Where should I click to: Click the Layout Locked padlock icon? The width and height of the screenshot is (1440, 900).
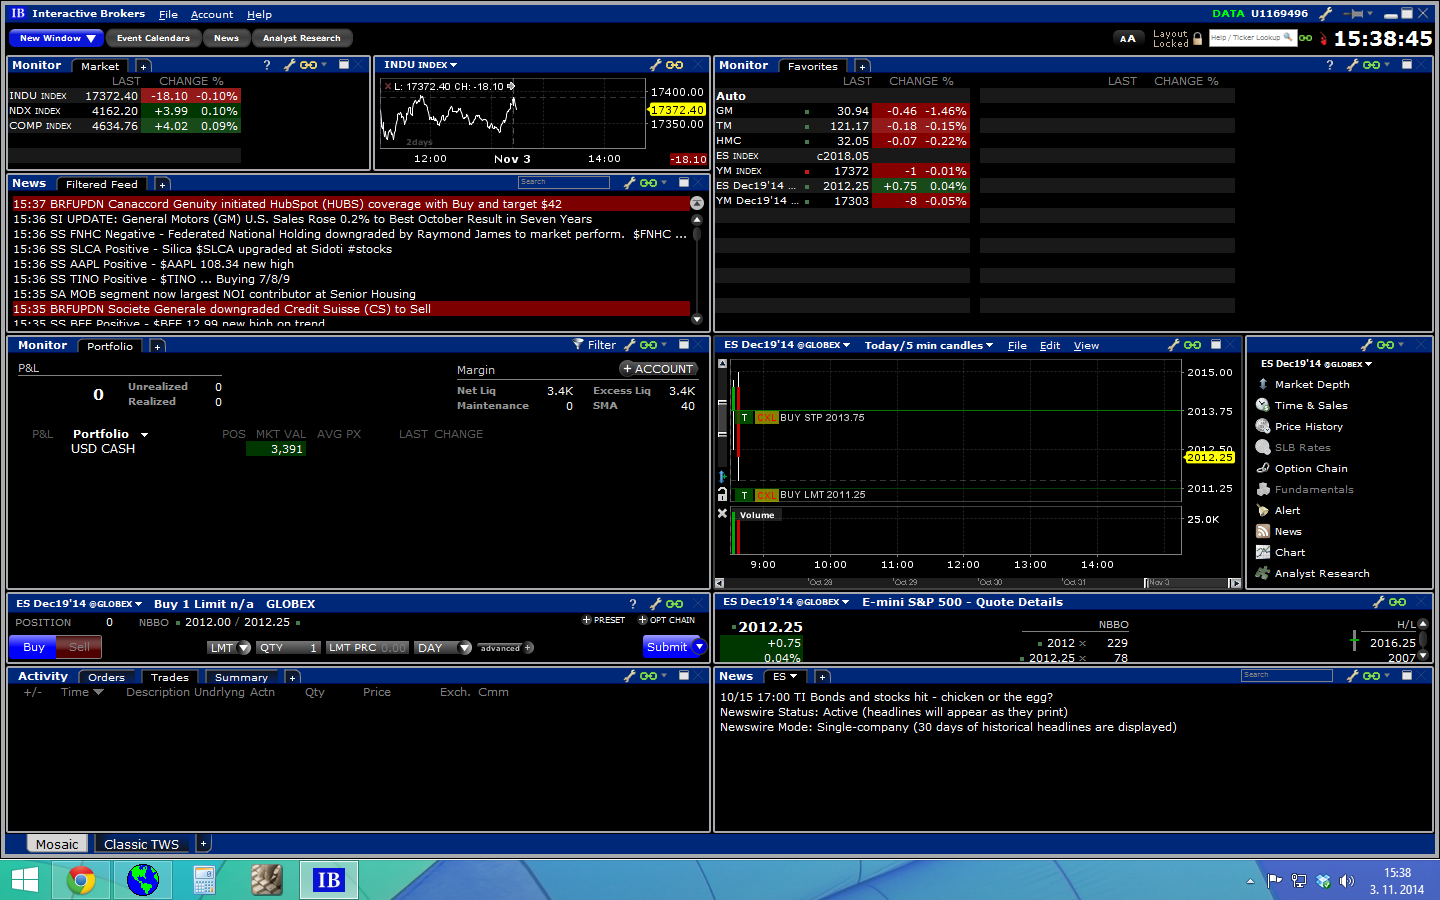1198,39
